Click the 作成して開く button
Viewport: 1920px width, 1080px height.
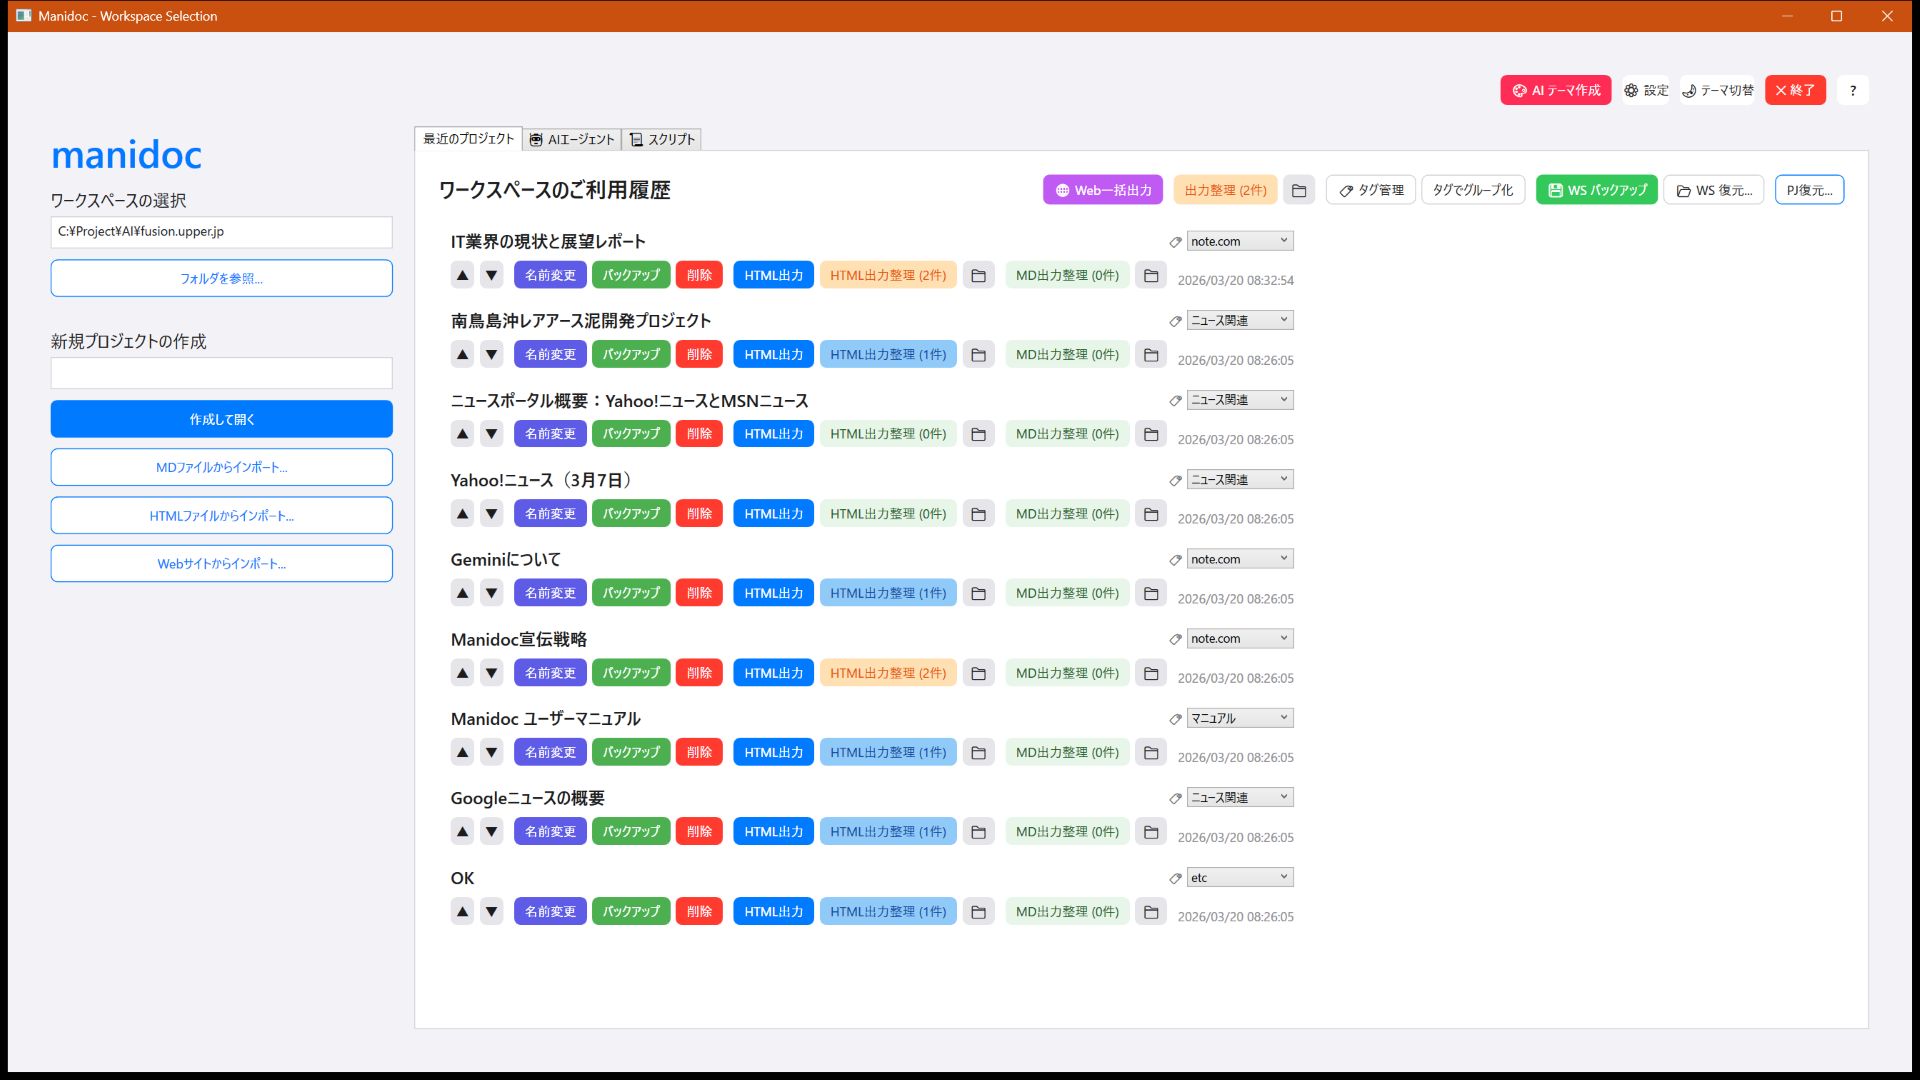click(221, 419)
